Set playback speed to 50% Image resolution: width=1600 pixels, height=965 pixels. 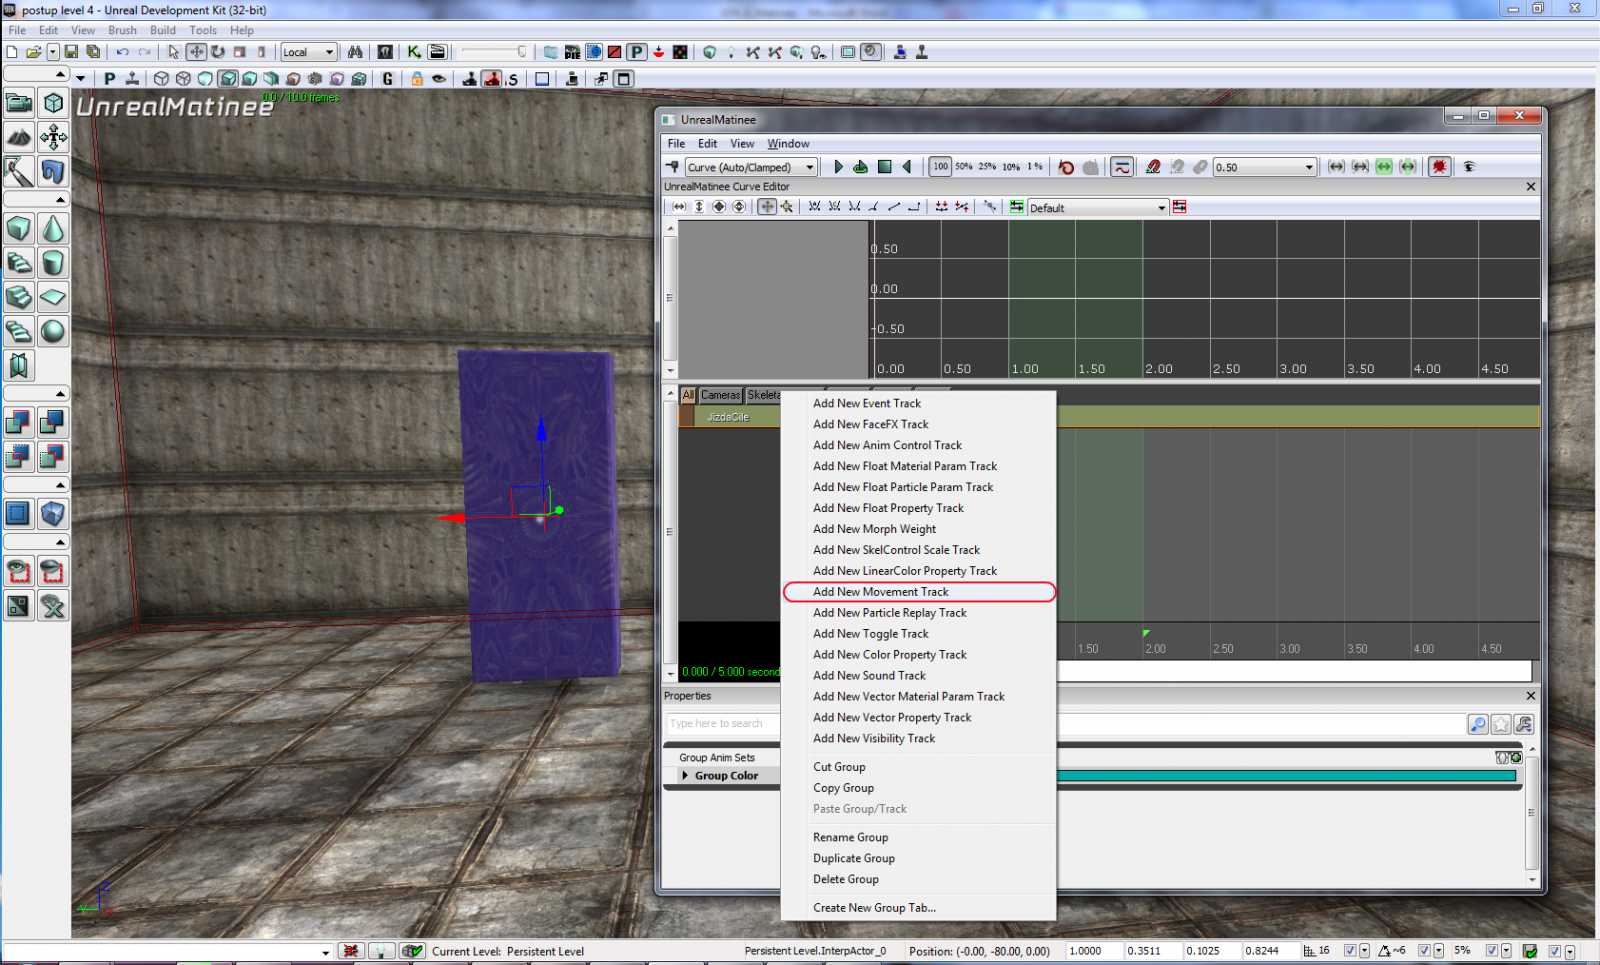pos(963,167)
